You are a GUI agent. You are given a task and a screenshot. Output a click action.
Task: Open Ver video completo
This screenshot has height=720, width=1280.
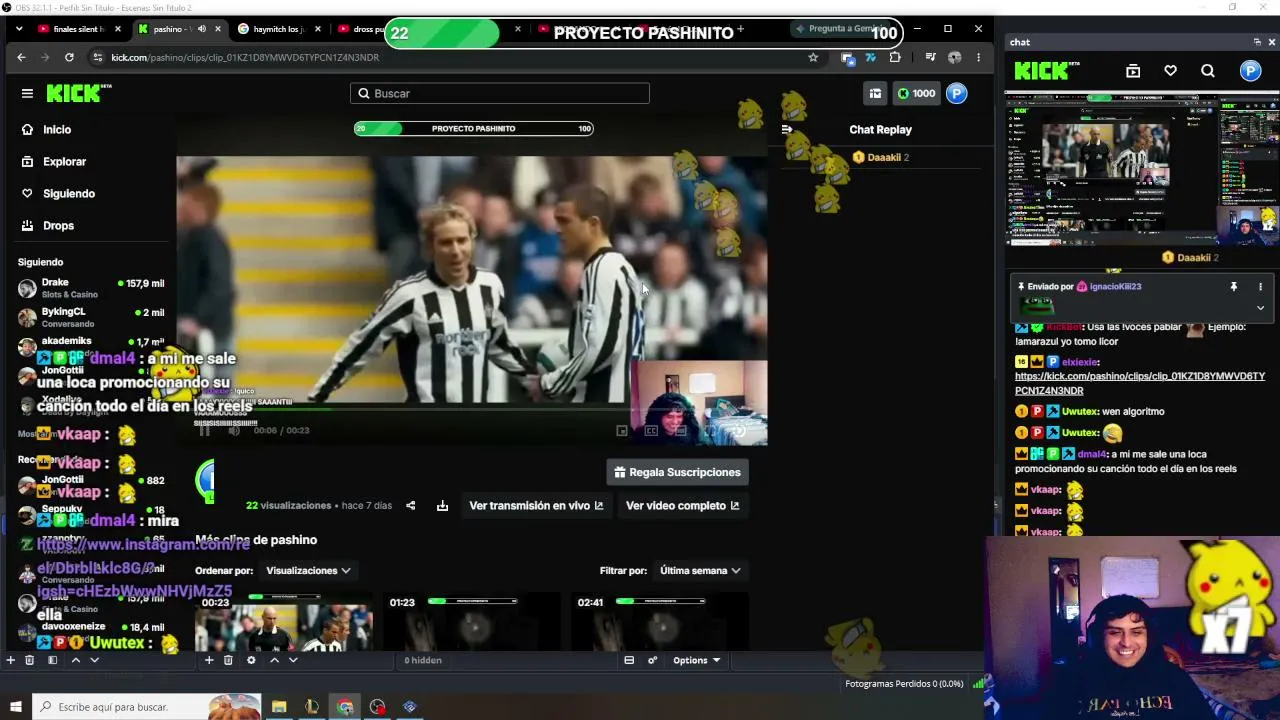(682, 505)
